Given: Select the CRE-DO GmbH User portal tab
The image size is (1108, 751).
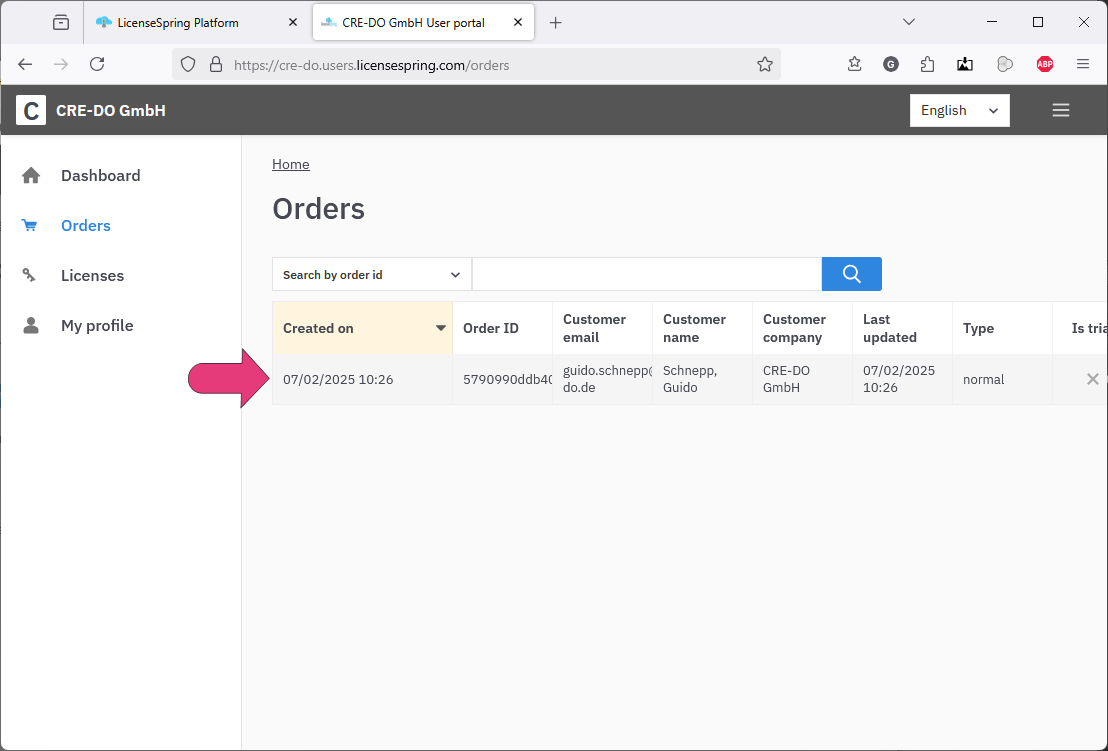Looking at the screenshot, I should click(x=423, y=23).
